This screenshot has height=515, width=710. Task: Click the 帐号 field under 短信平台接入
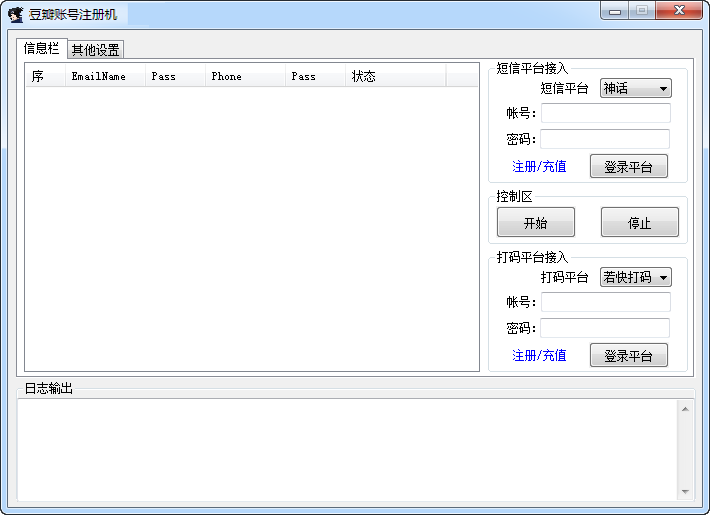coord(605,113)
